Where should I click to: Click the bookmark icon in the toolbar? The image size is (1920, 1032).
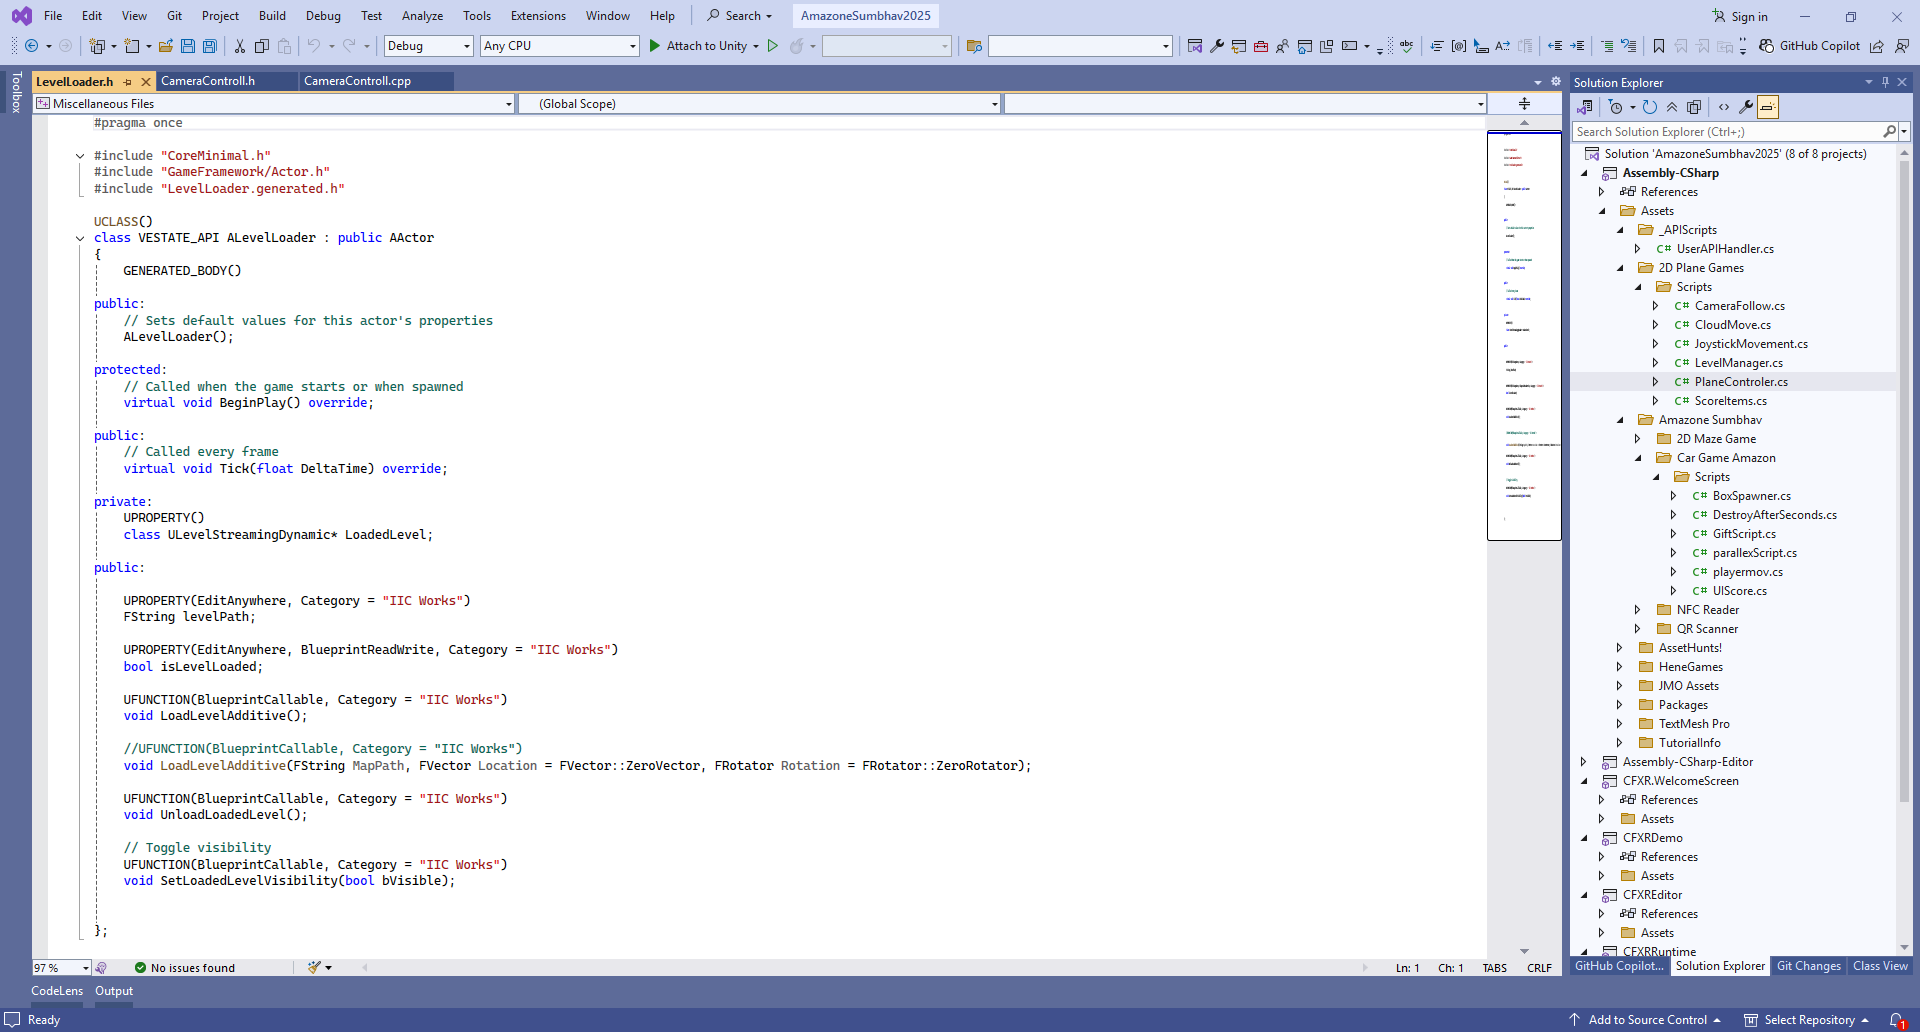click(1659, 46)
